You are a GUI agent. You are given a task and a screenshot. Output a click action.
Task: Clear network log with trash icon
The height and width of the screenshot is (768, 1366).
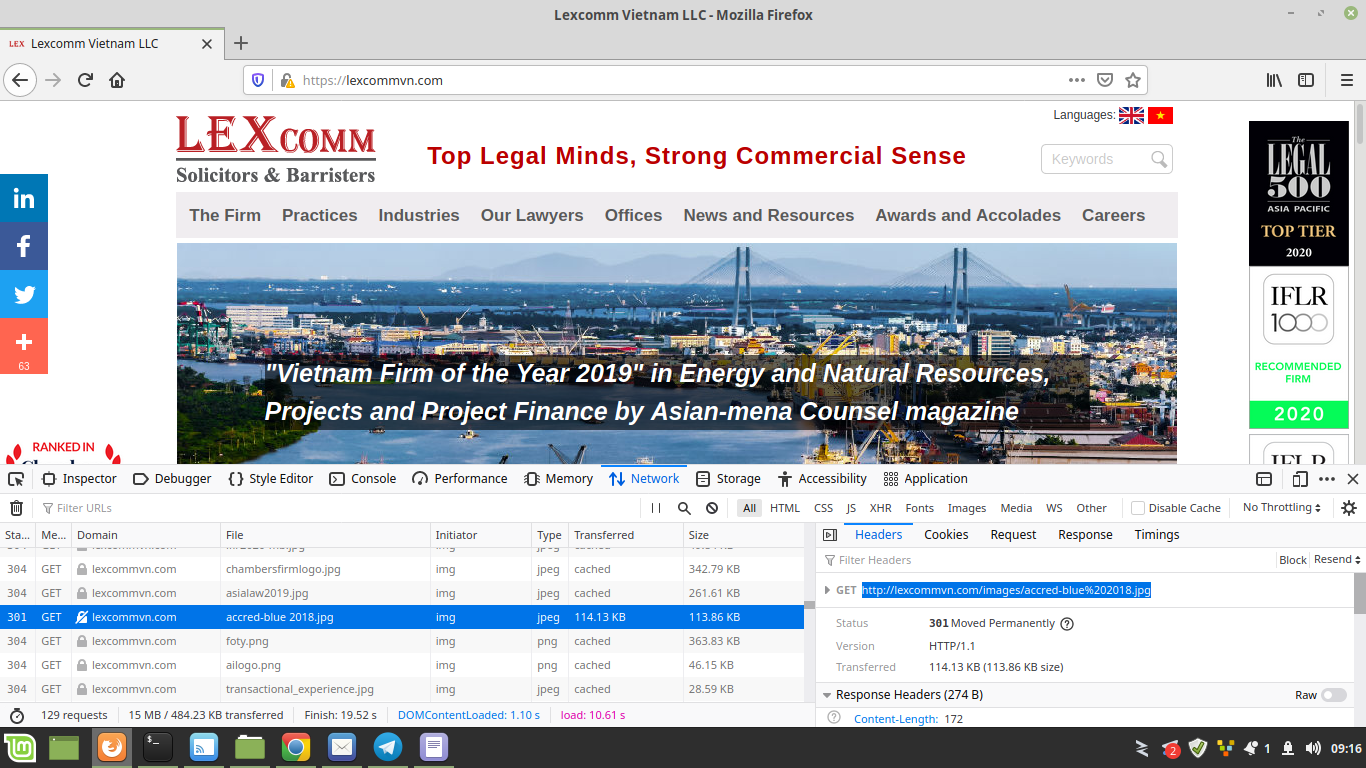coord(16,508)
